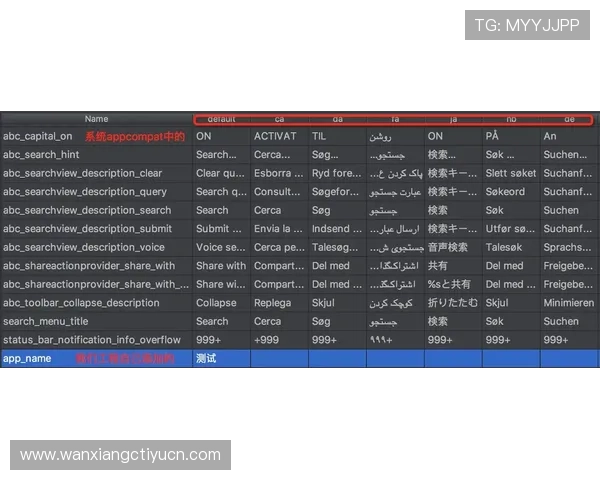Select the search_menu_title key

click(x=45, y=321)
